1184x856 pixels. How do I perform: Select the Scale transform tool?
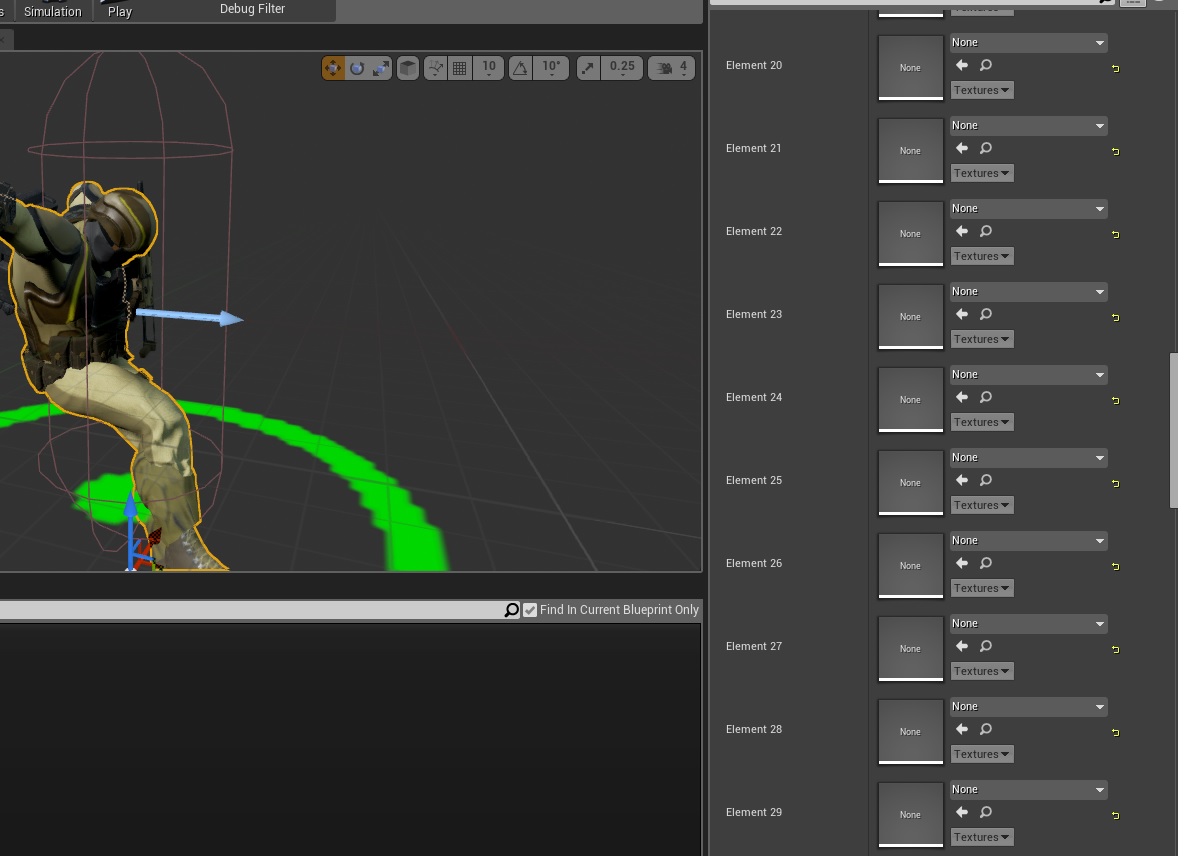tap(381, 68)
